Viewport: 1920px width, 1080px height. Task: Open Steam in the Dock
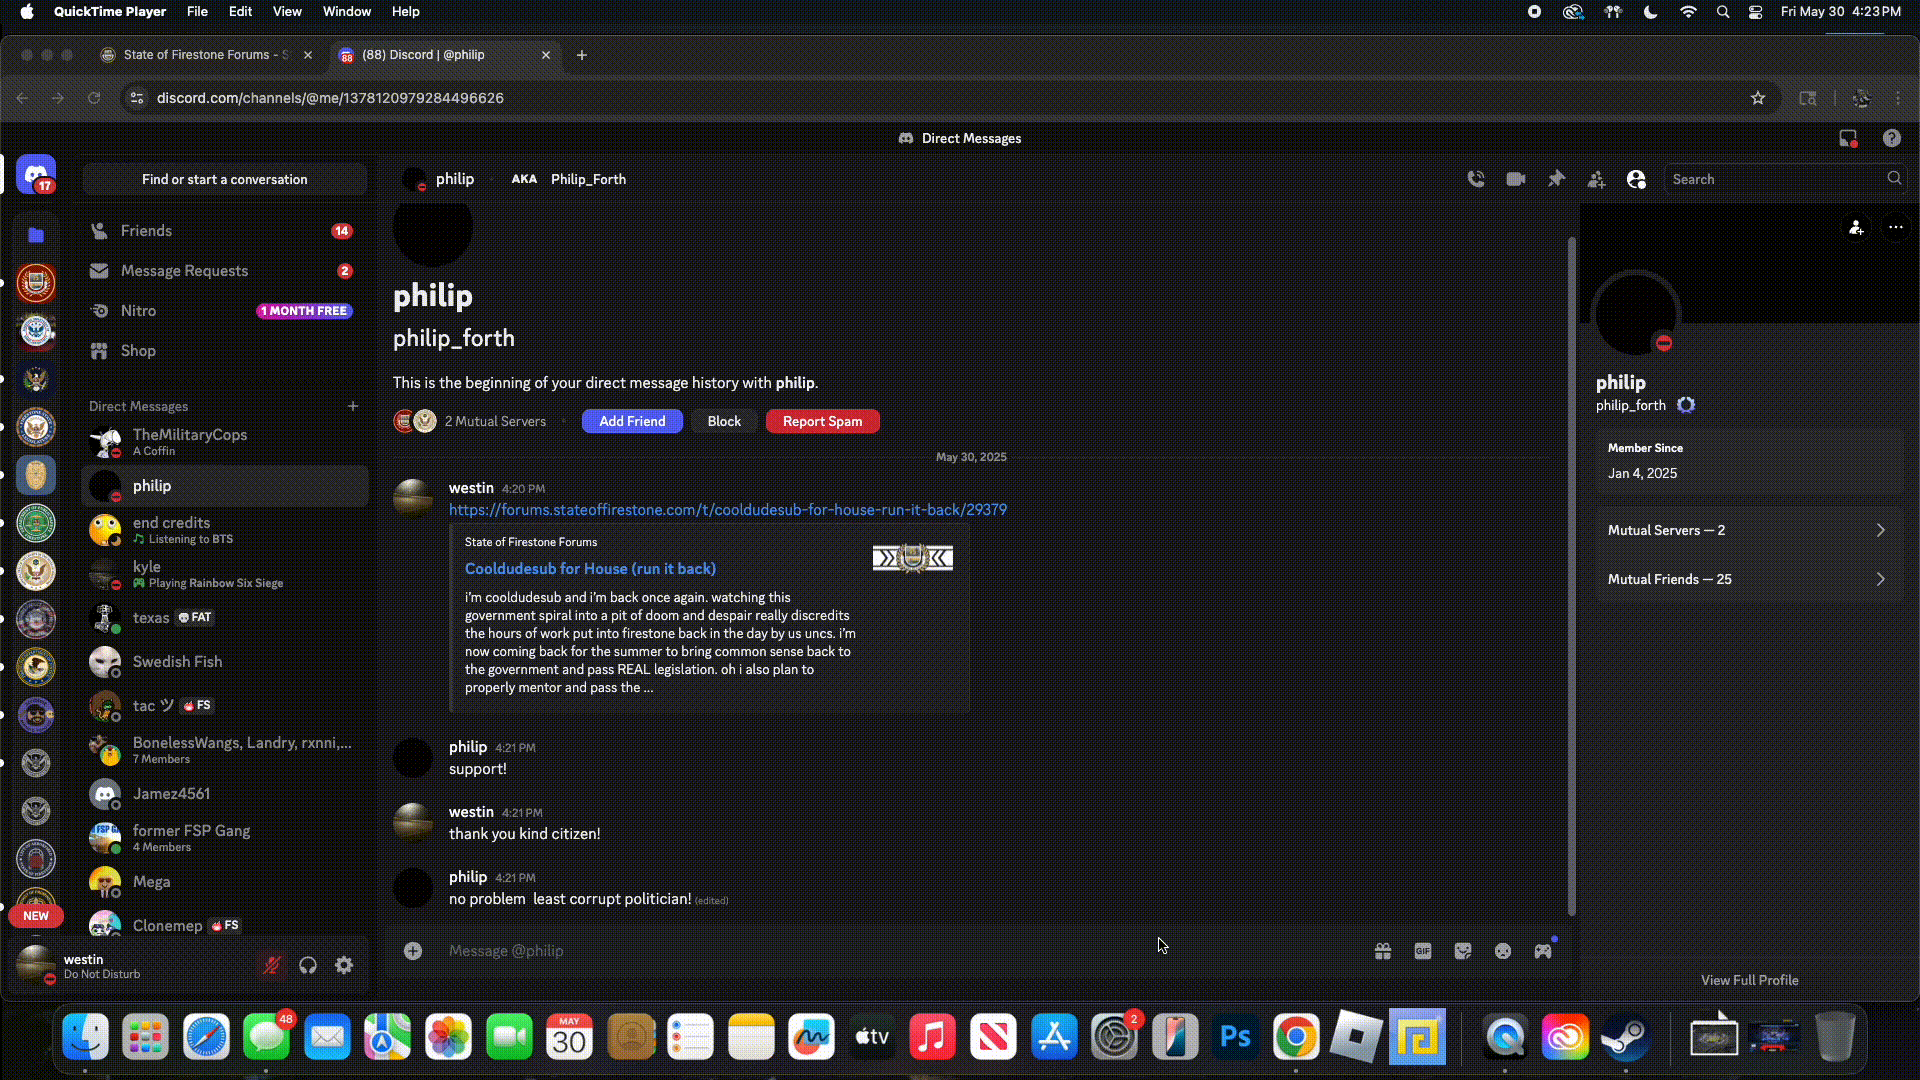[x=1626, y=1037]
